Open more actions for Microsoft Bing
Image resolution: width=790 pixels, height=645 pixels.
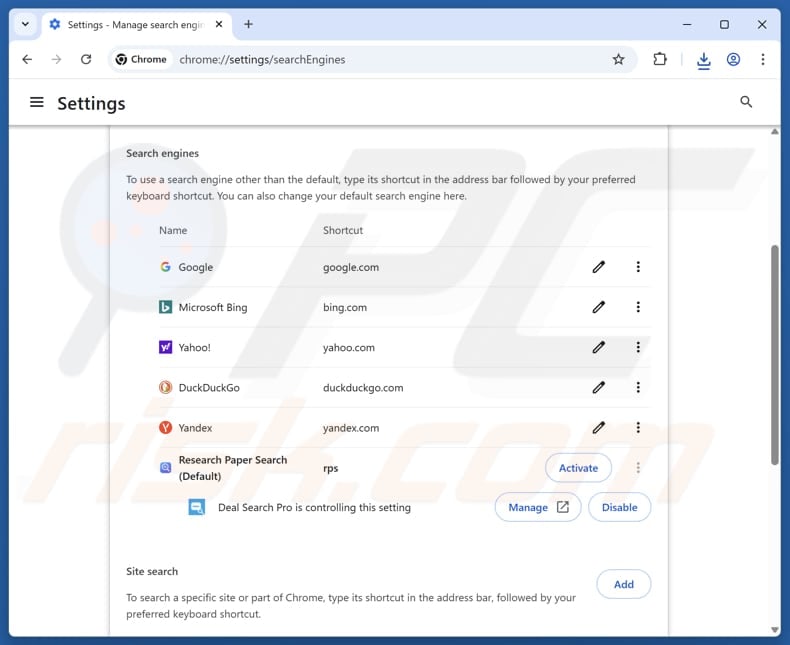click(x=638, y=307)
